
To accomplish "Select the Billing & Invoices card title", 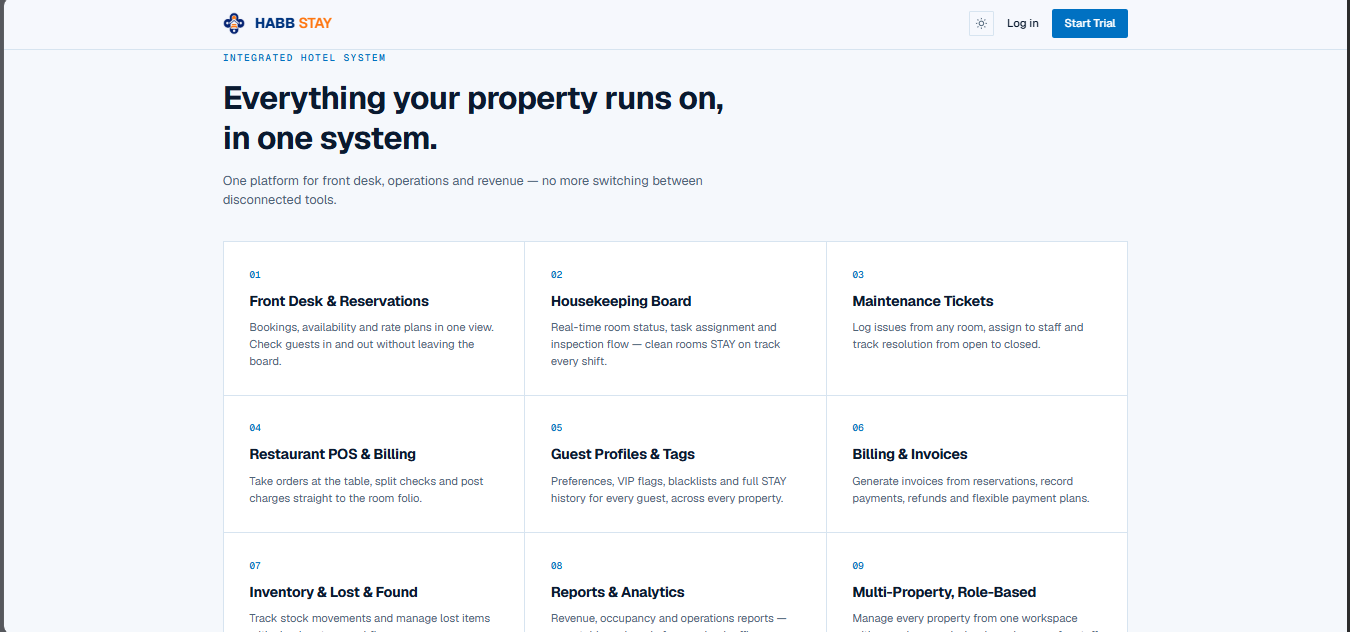I will (x=910, y=454).
